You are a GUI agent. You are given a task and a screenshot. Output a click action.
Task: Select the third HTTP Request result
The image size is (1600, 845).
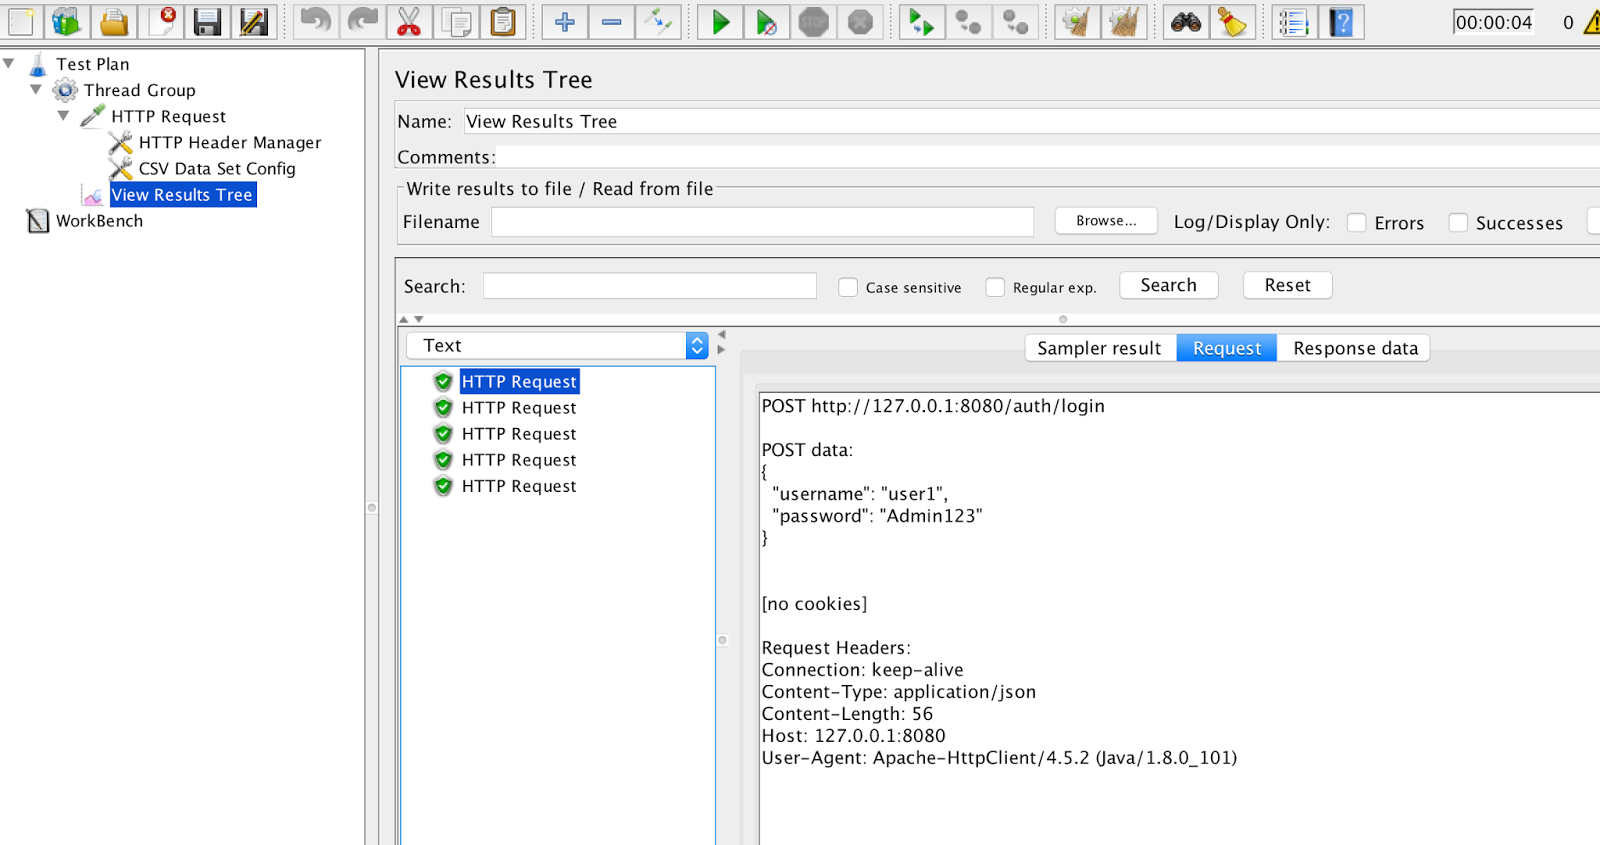coord(519,433)
